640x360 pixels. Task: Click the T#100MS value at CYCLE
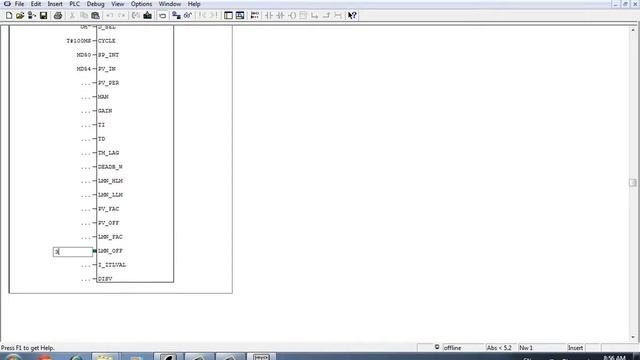click(79, 41)
